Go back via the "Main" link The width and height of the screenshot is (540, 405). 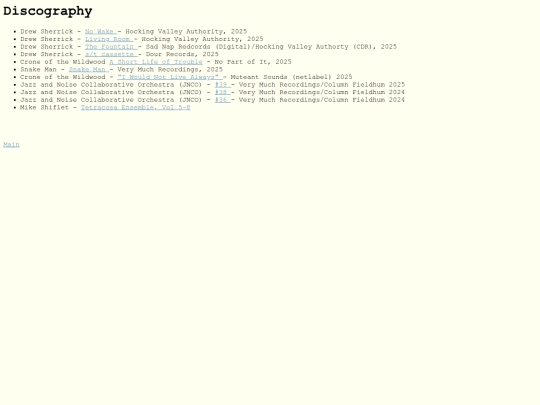pos(11,145)
